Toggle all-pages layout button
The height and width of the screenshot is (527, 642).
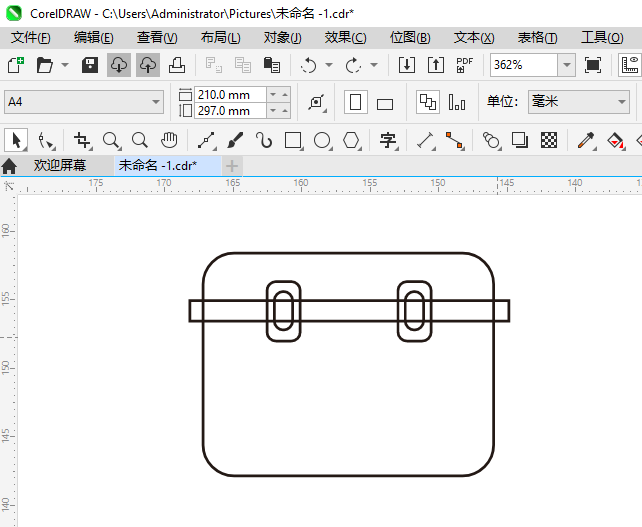tap(428, 102)
